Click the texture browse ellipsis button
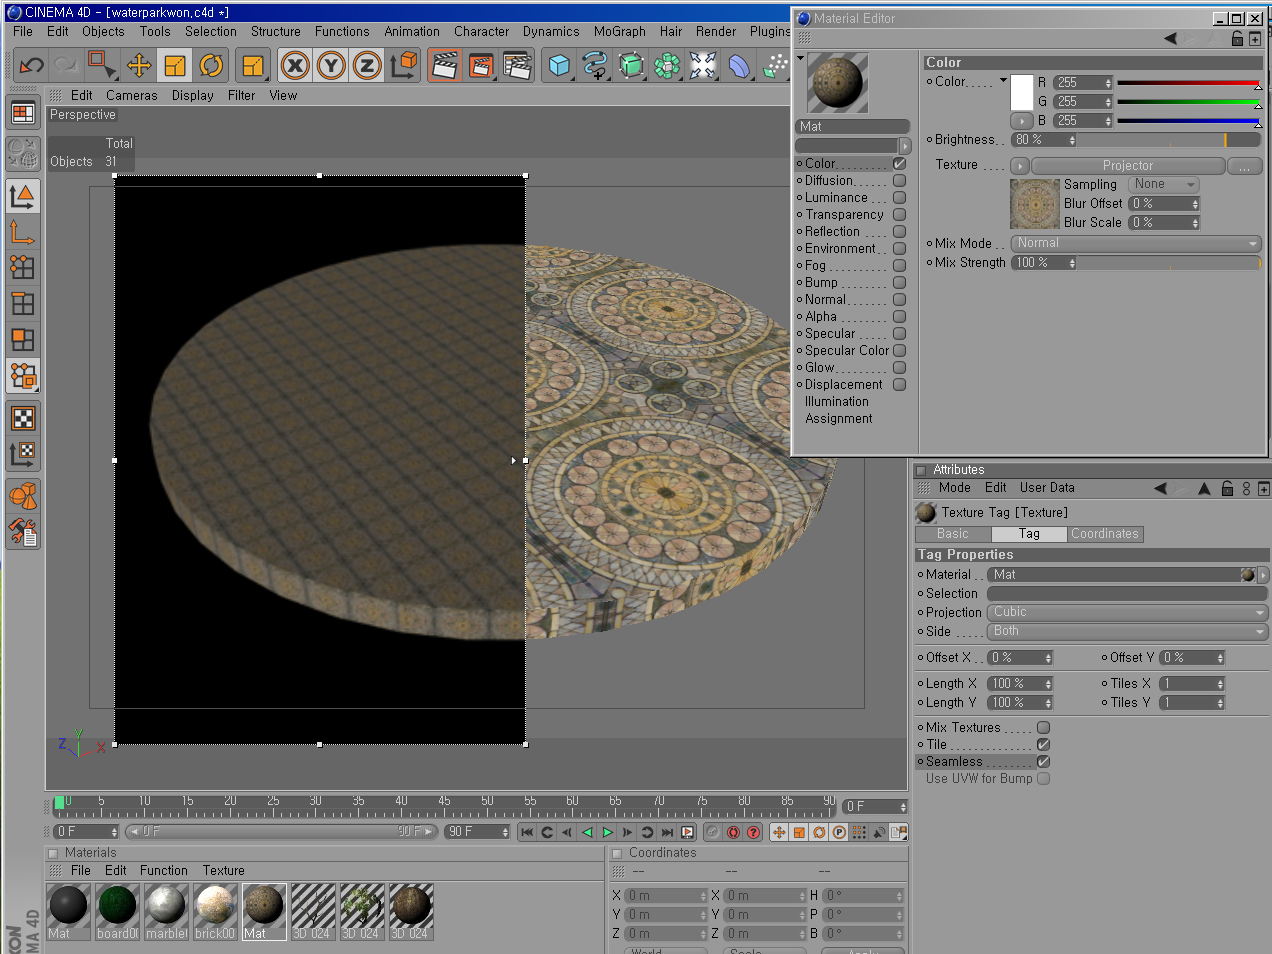This screenshot has height=954, width=1272. (1244, 166)
